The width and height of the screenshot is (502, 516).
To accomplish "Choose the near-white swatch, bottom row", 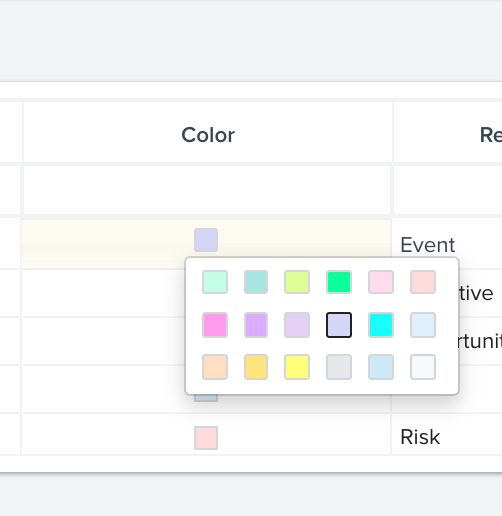I will (x=423, y=367).
